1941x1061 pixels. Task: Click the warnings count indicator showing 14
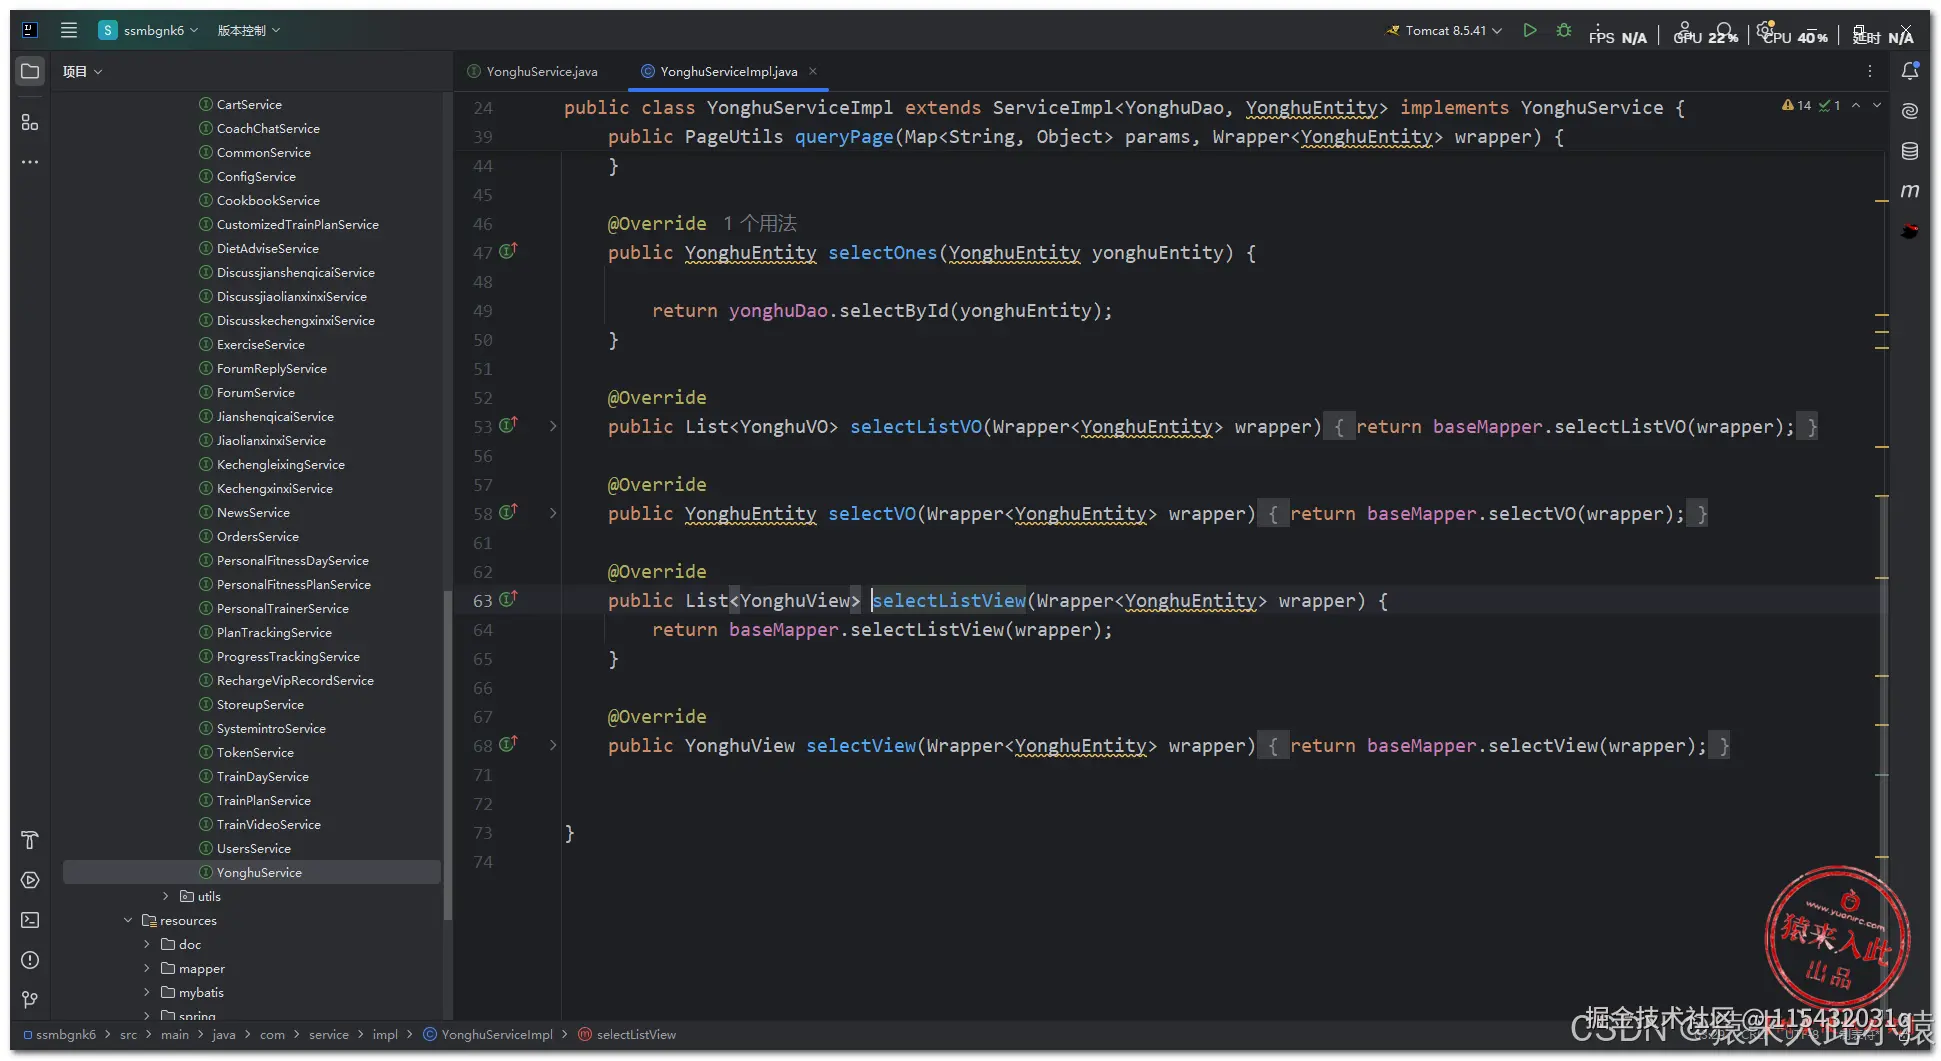[1797, 105]
